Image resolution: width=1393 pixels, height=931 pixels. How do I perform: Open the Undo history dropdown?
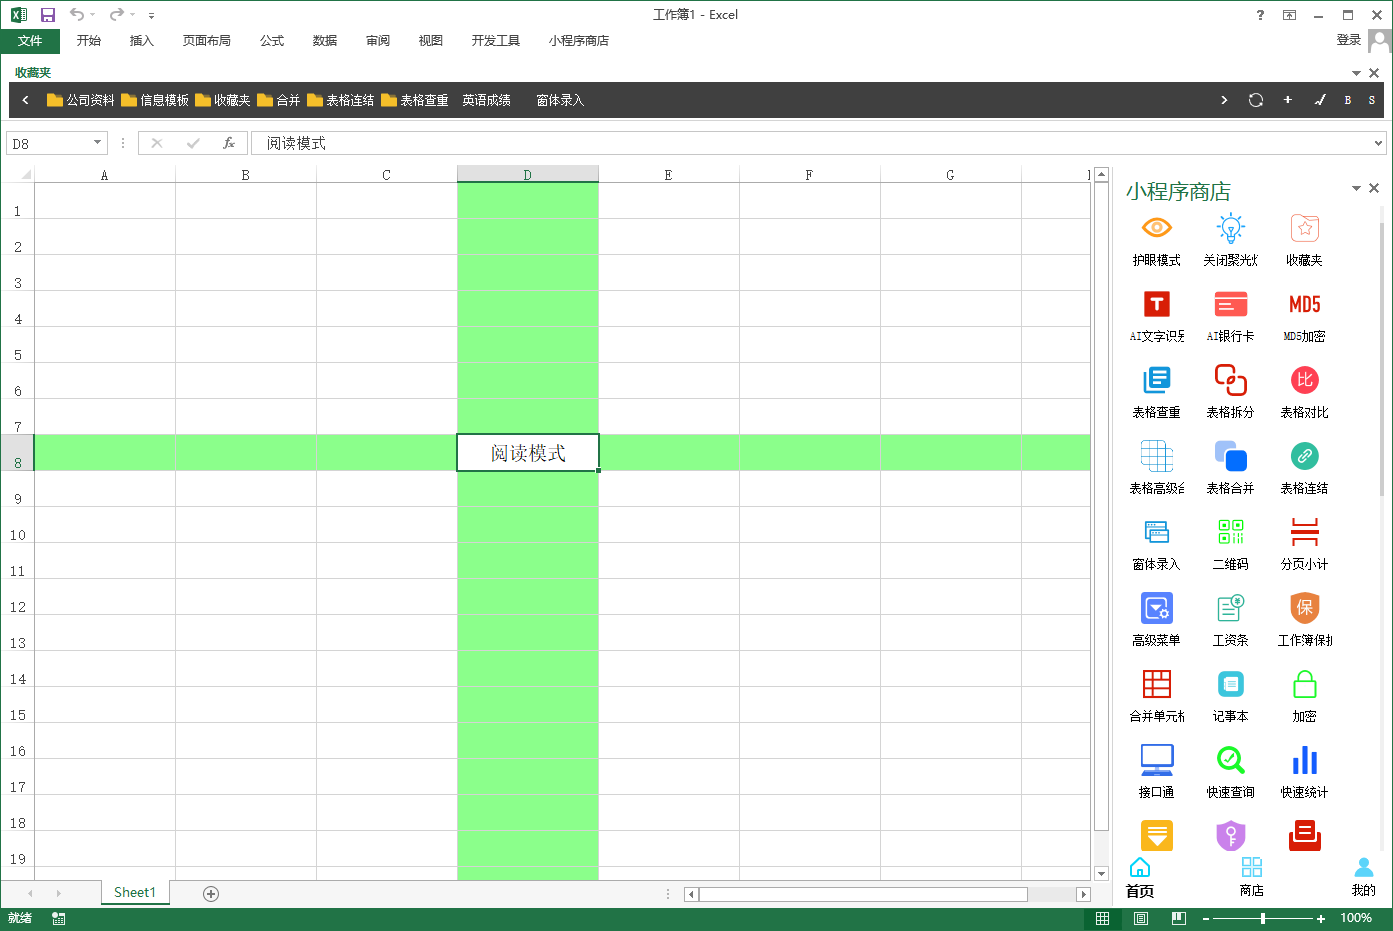(93, 15)
